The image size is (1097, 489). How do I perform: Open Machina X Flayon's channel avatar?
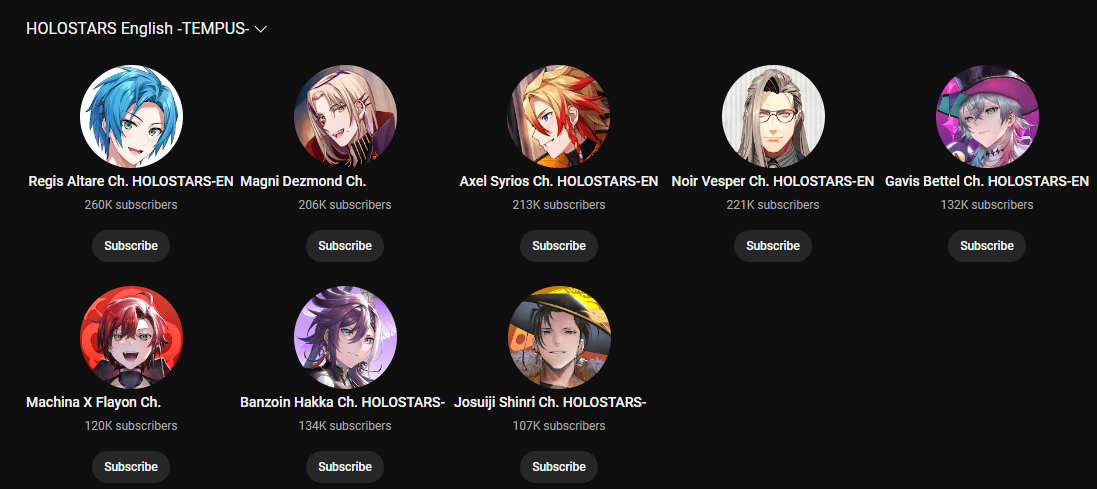click(131, 337)
